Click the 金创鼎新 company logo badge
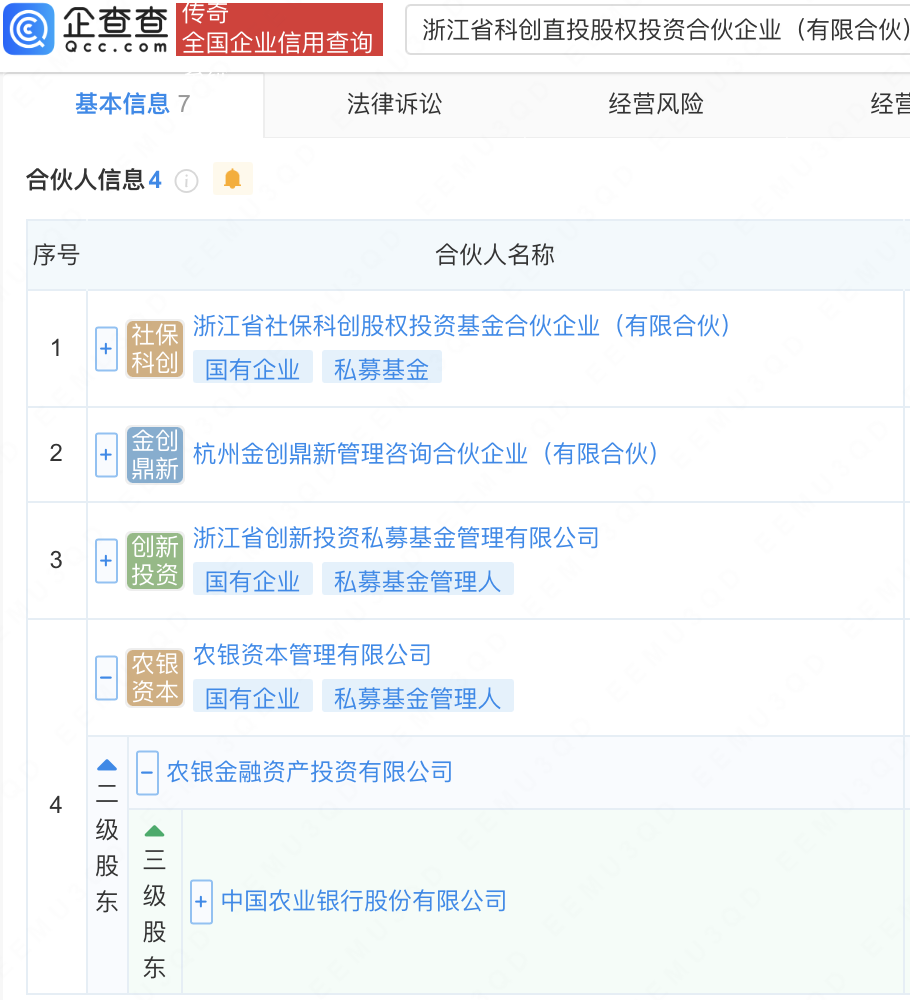The height and width of the screenshot is (1000, 910). tap(155, 455)
